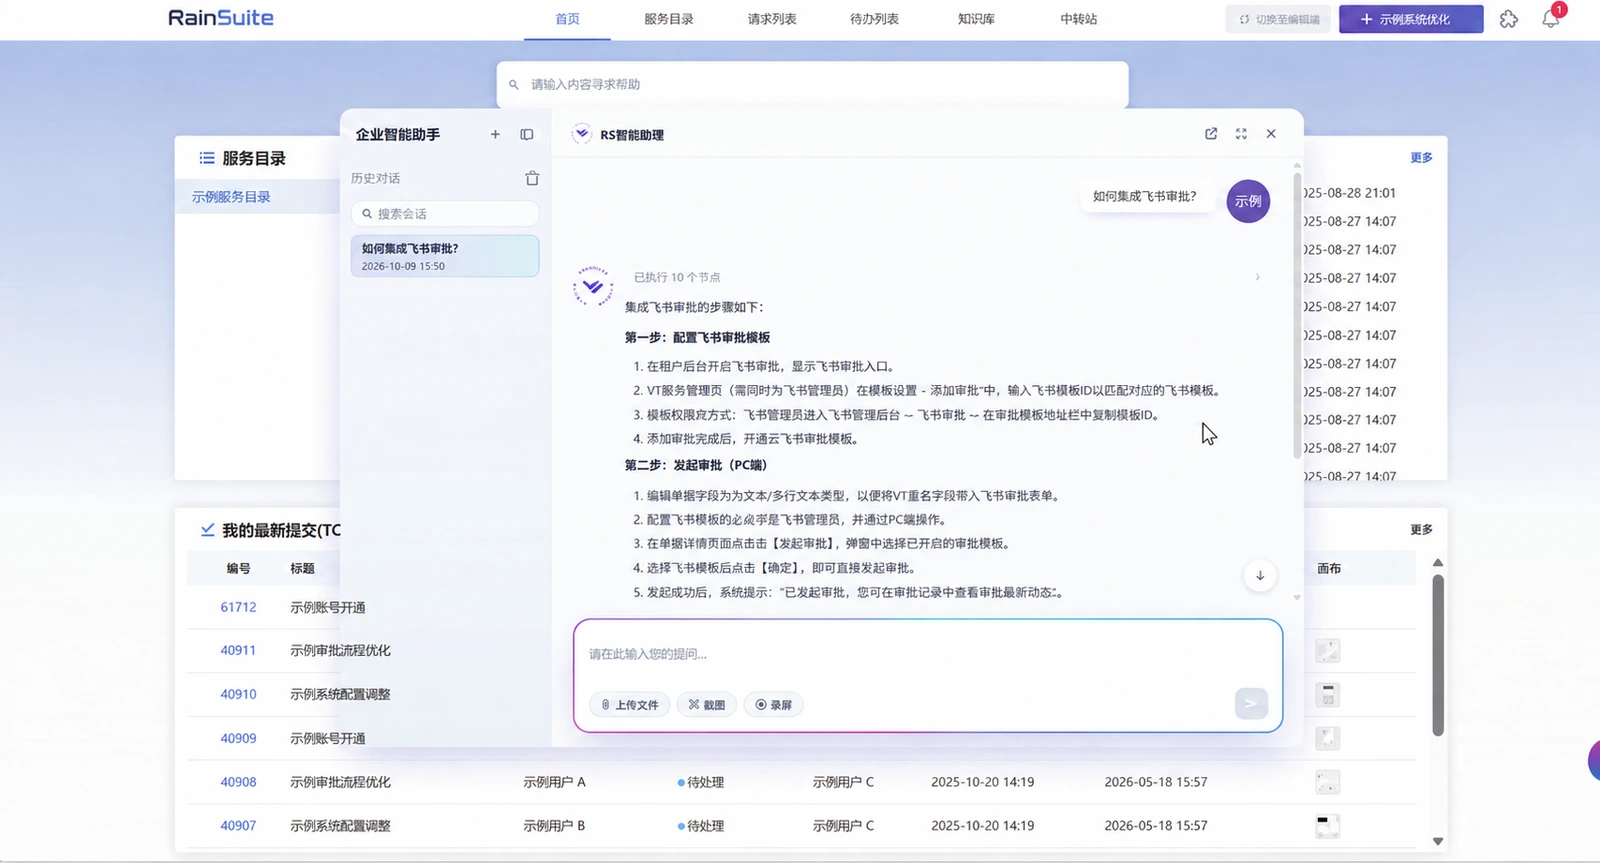This screenshot has width=1600, height=863.
Task: Open the 服务目录 tab in top navigation
Action: point(669,19)
